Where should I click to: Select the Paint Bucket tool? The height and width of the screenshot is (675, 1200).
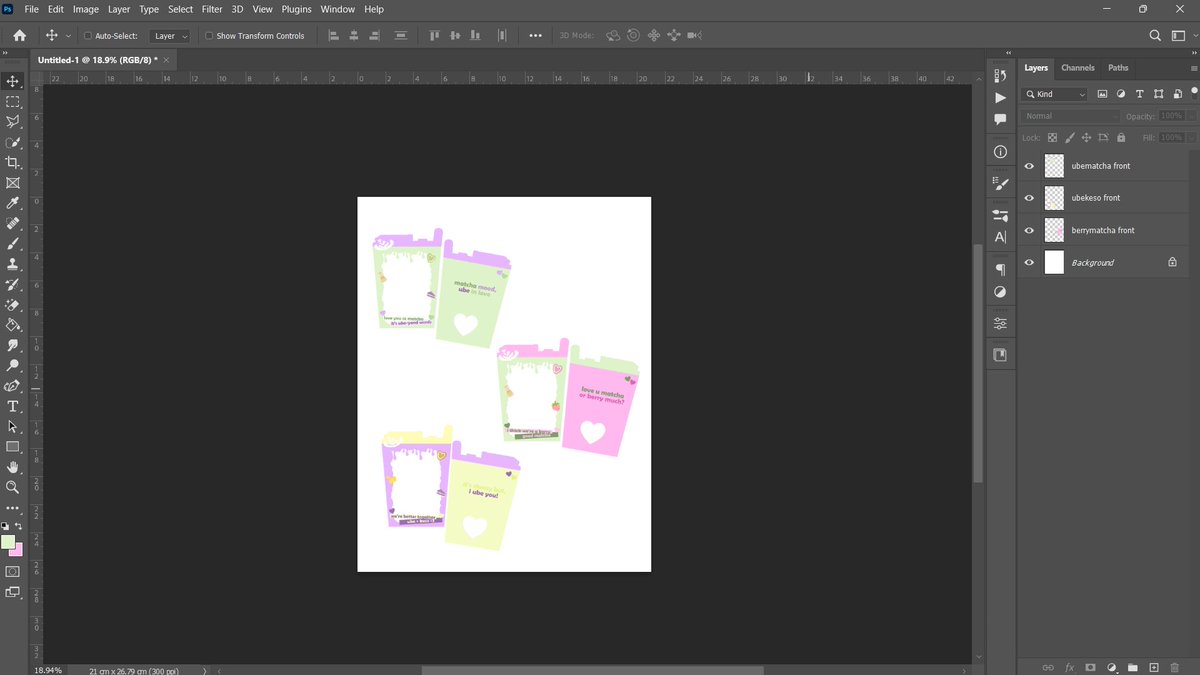pos(13,325)
